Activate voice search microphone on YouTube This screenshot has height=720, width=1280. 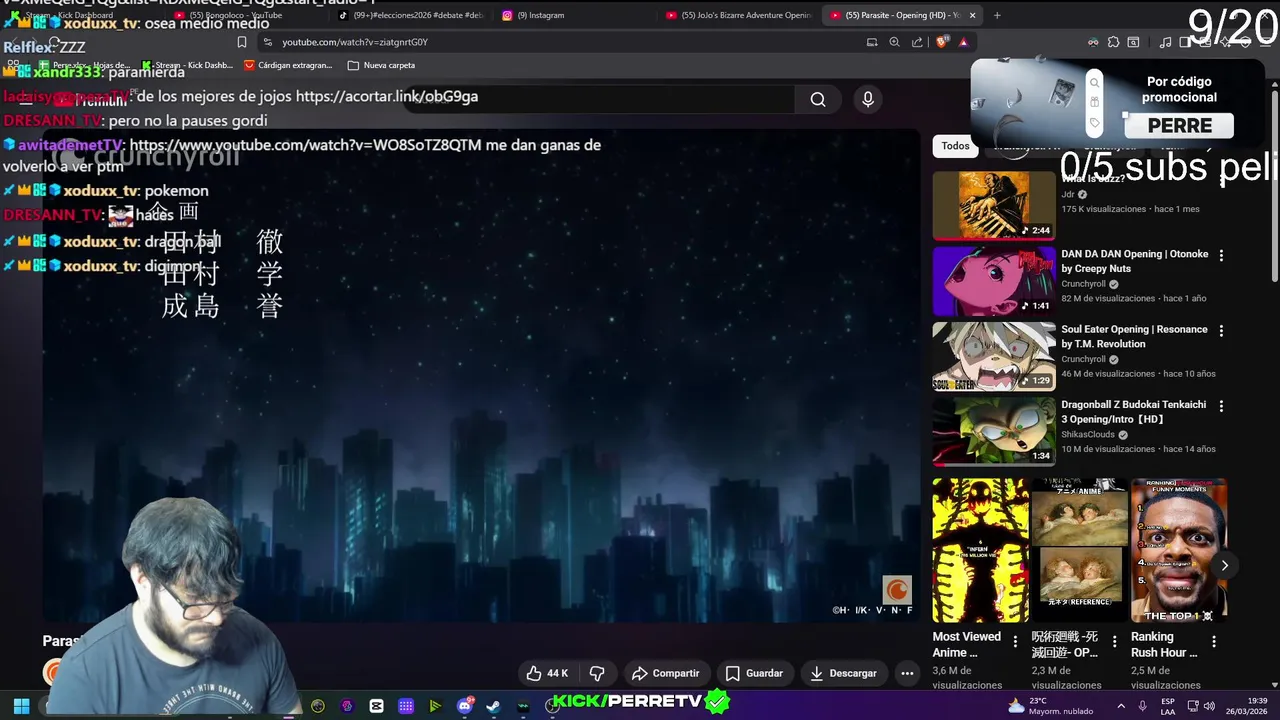point(868,99)
